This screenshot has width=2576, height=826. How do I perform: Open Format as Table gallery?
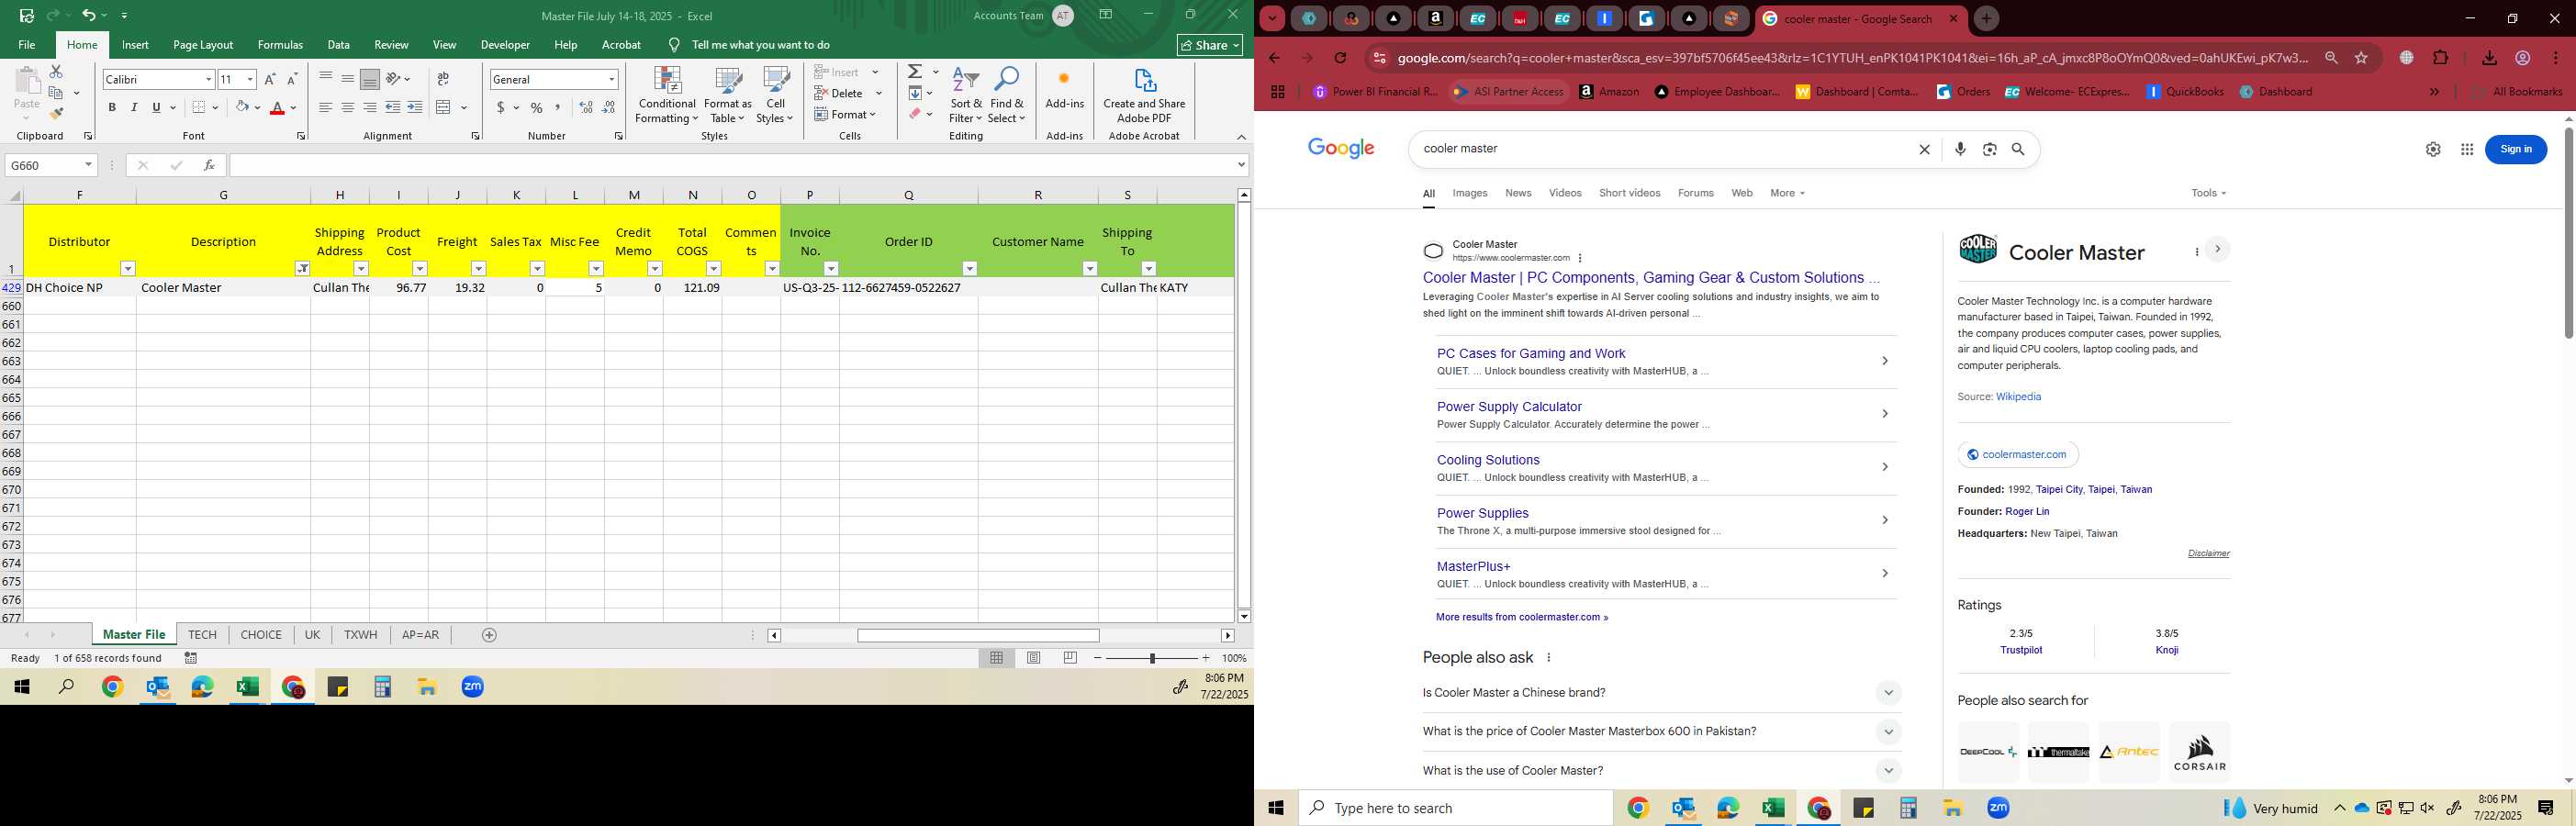[728, 95]
